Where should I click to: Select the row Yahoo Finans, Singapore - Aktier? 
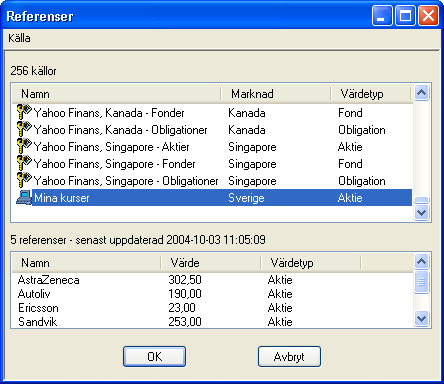(212, 147)
